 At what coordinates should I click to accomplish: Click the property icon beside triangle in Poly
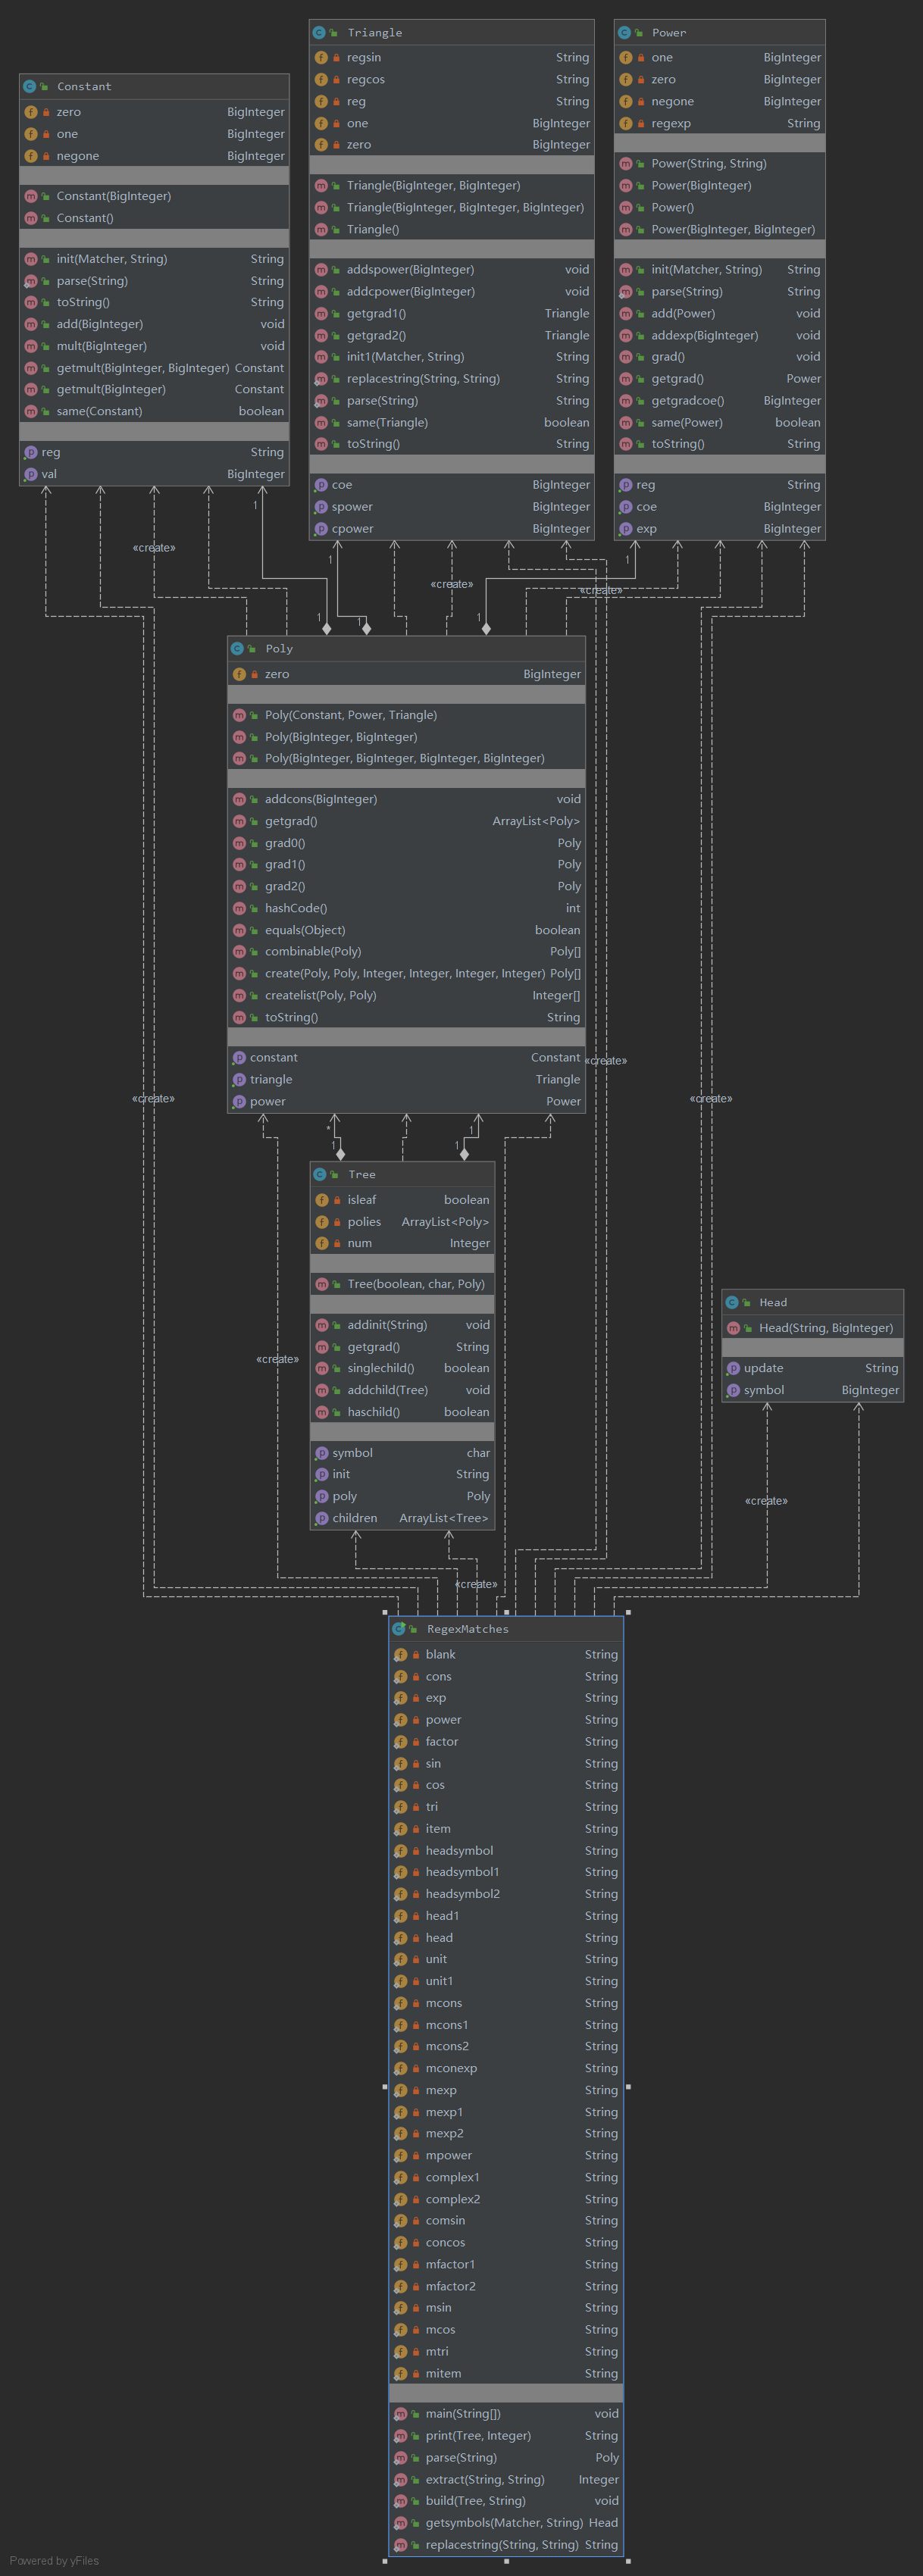coord(239,1080)
